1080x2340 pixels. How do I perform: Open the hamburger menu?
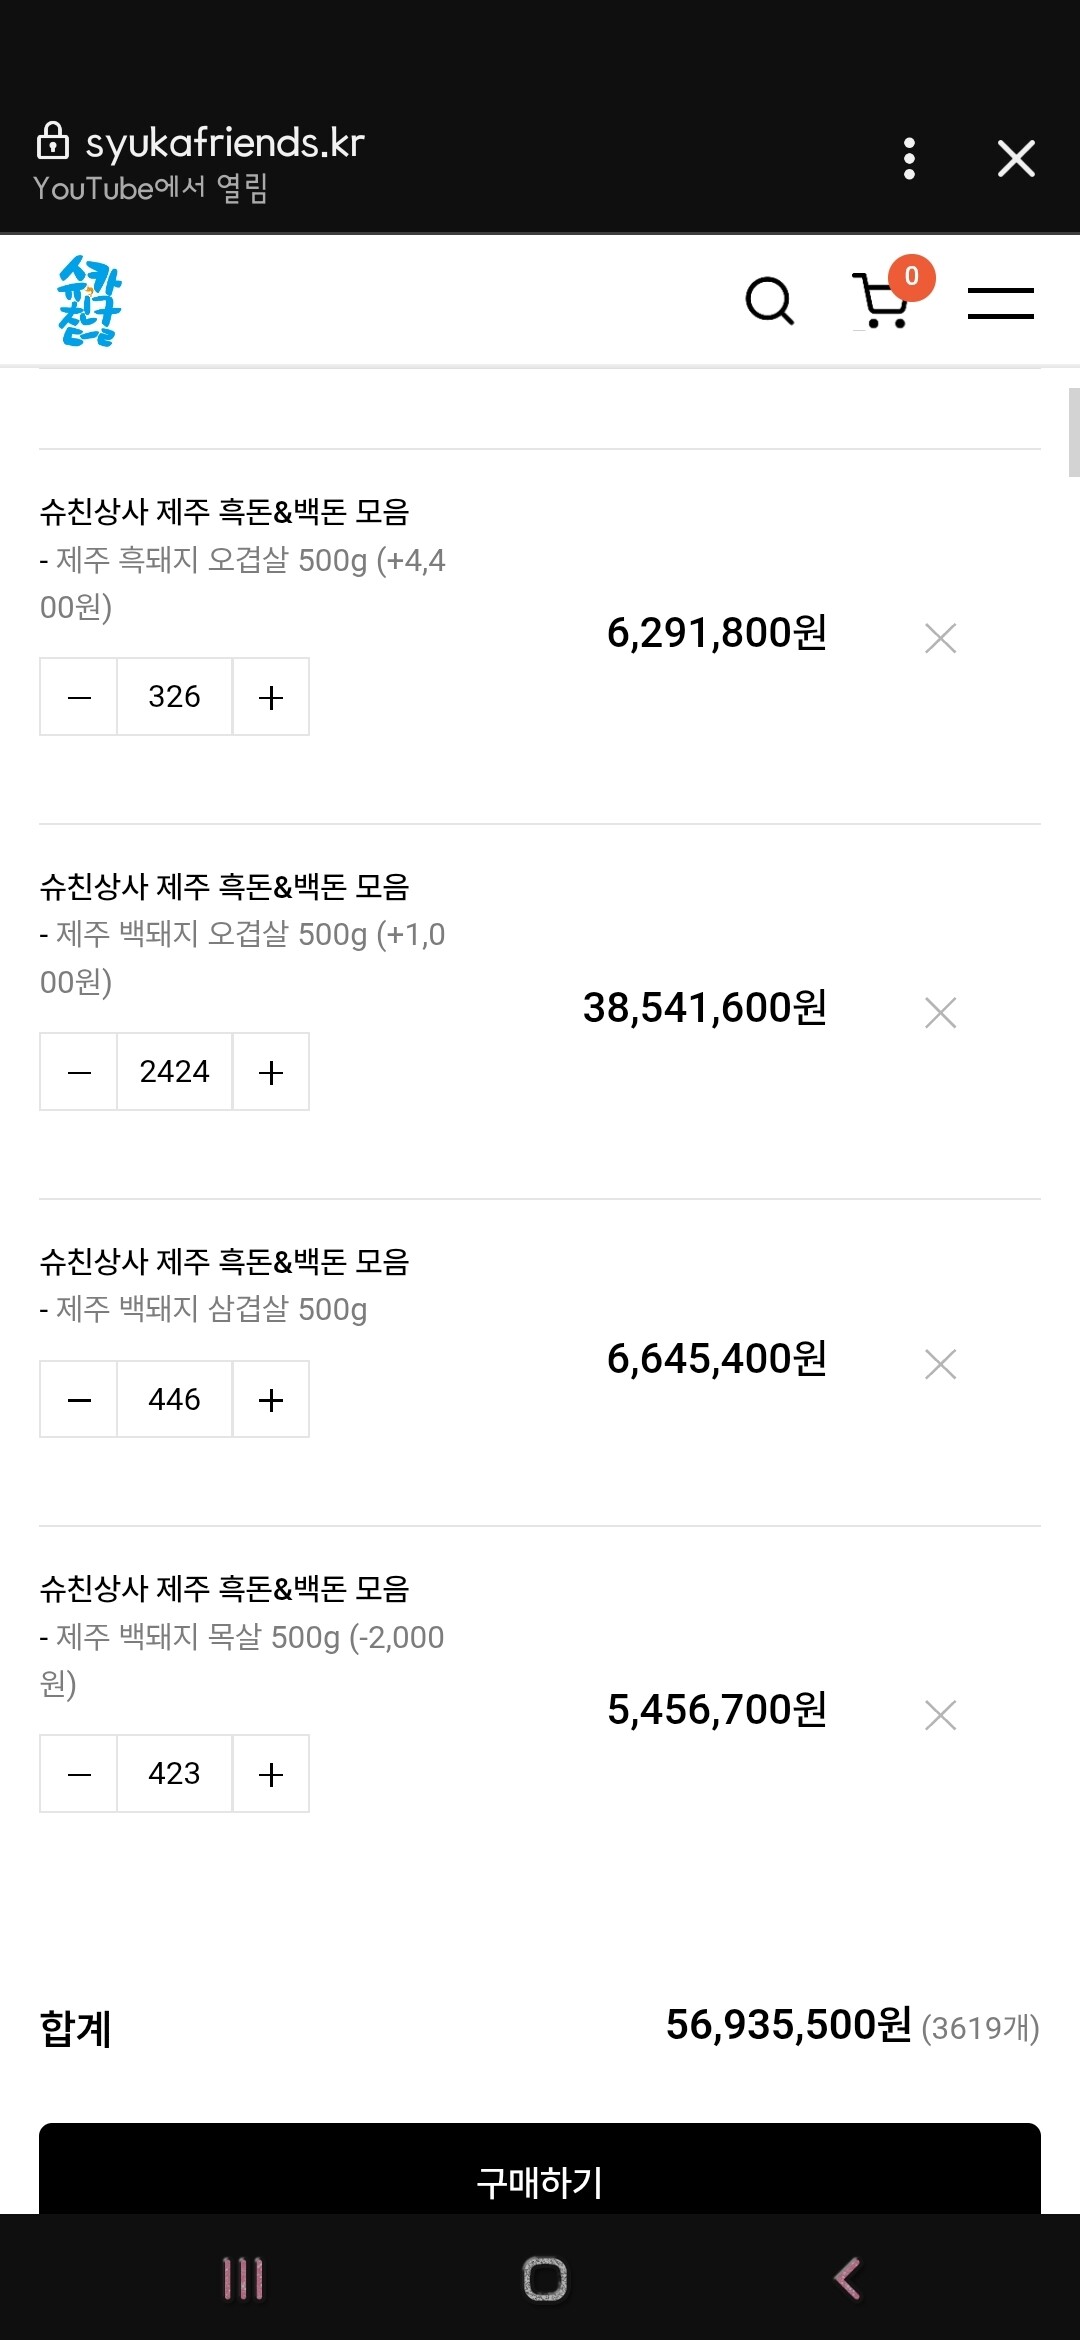(1000, 303)
